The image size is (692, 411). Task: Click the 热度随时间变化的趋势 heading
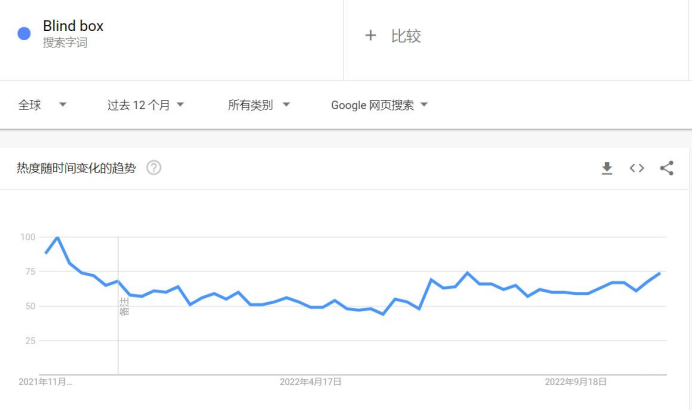tap(76, 168)
